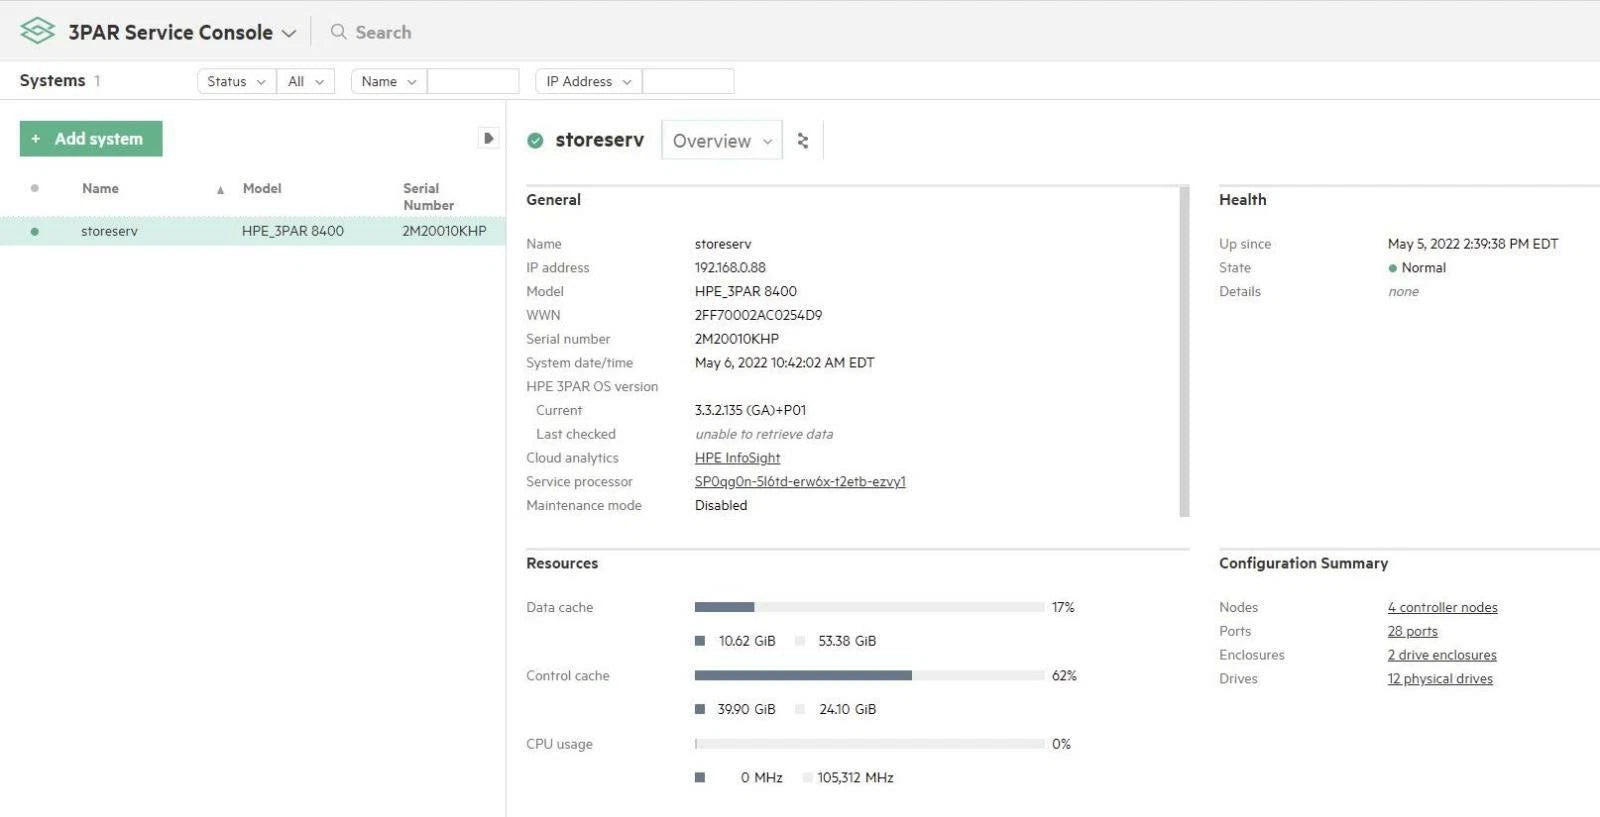Open the 4 controller nodes link
Screen dimensions: 1600x817
click(1442, 607)
